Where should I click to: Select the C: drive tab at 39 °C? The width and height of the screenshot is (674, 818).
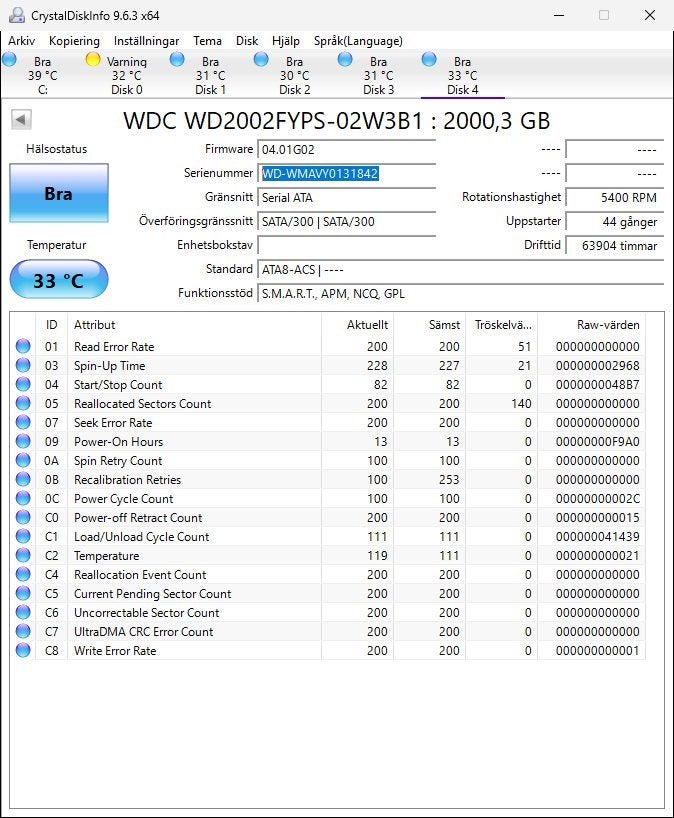click(42, 76)
